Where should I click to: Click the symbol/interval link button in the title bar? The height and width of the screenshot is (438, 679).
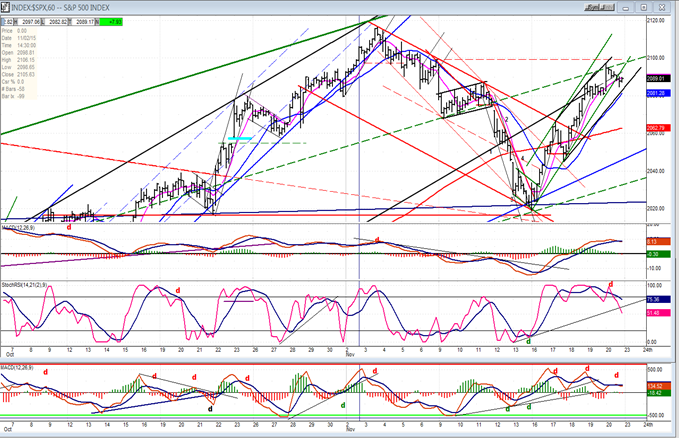pos(599,7)
